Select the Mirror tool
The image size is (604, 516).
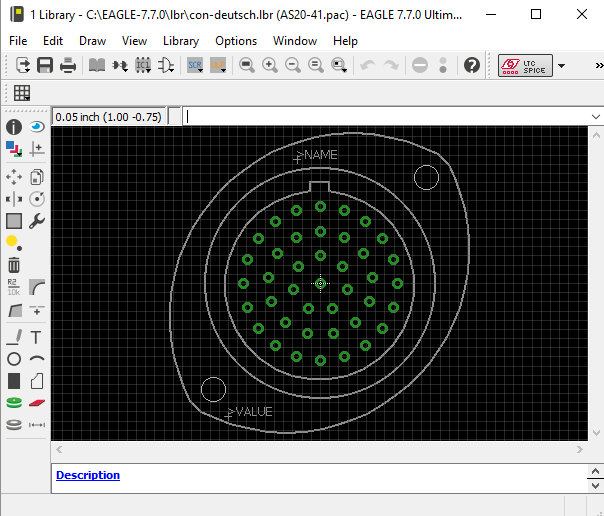(14, 199)
